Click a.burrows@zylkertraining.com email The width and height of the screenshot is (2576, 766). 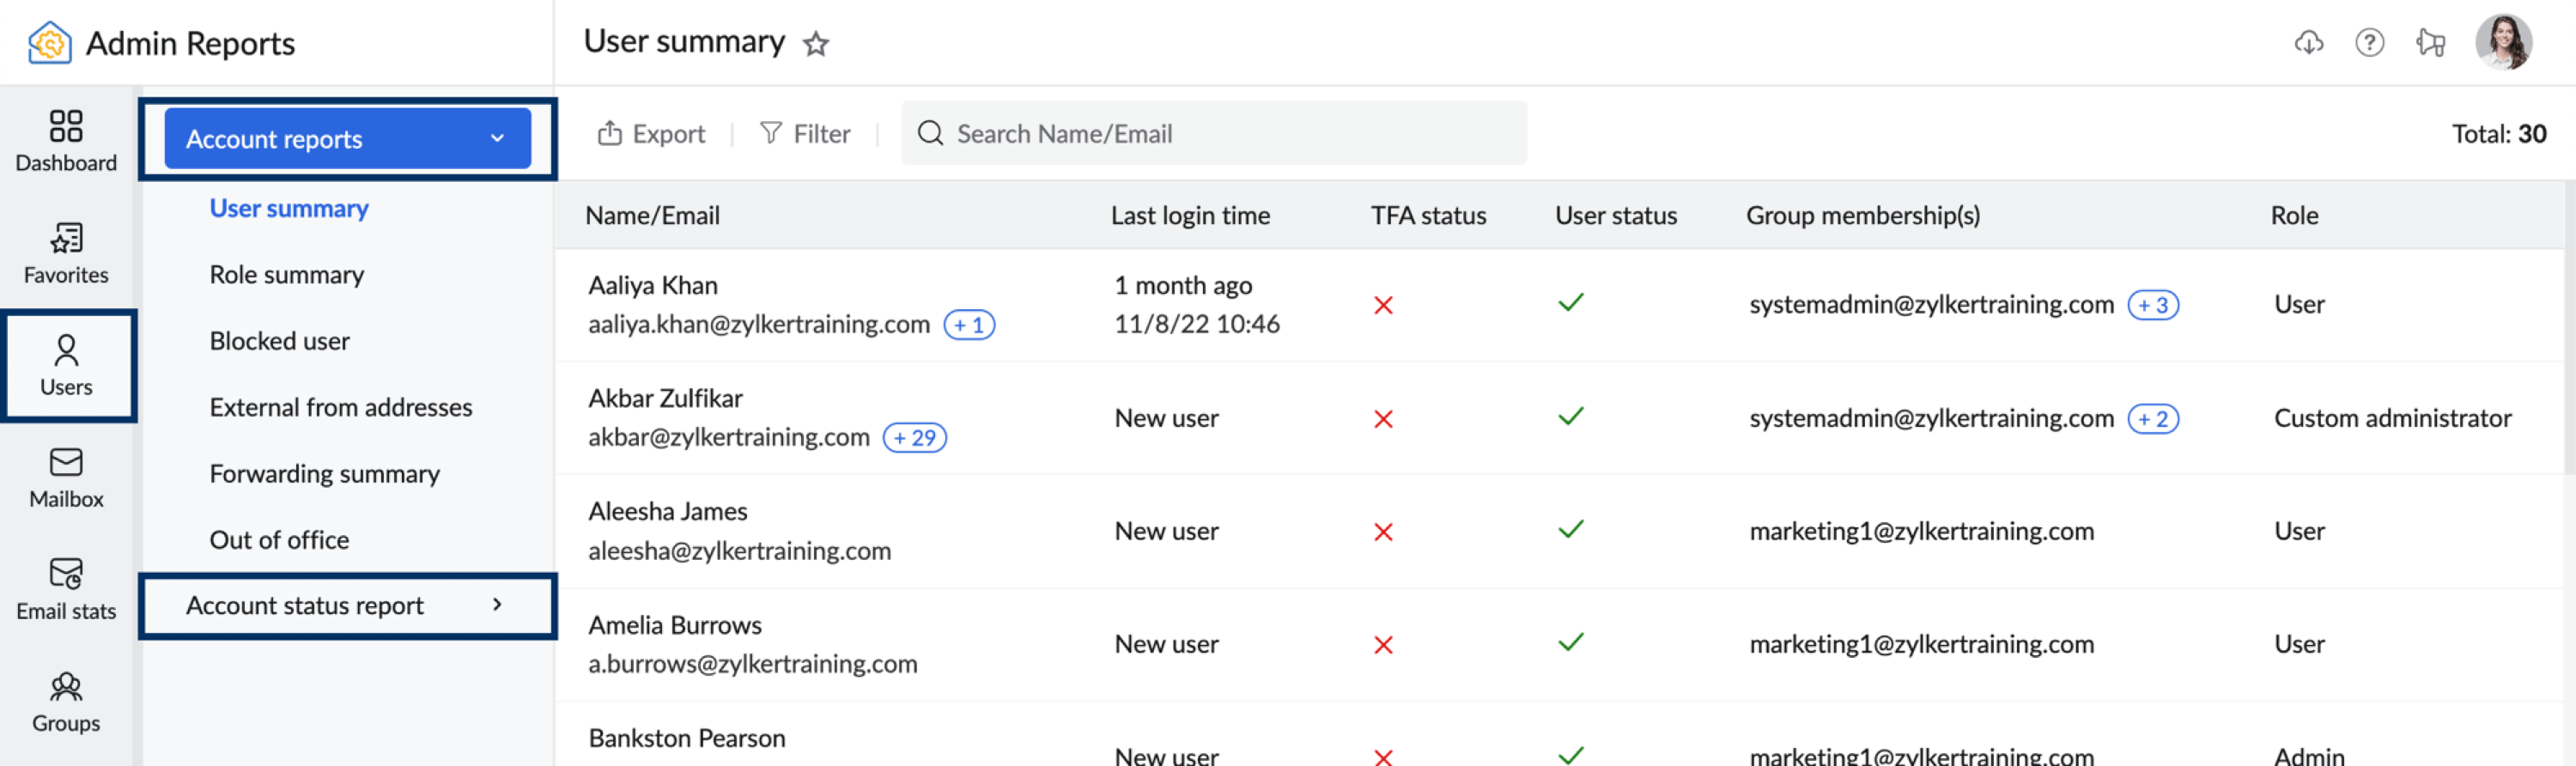pos(752,664)
